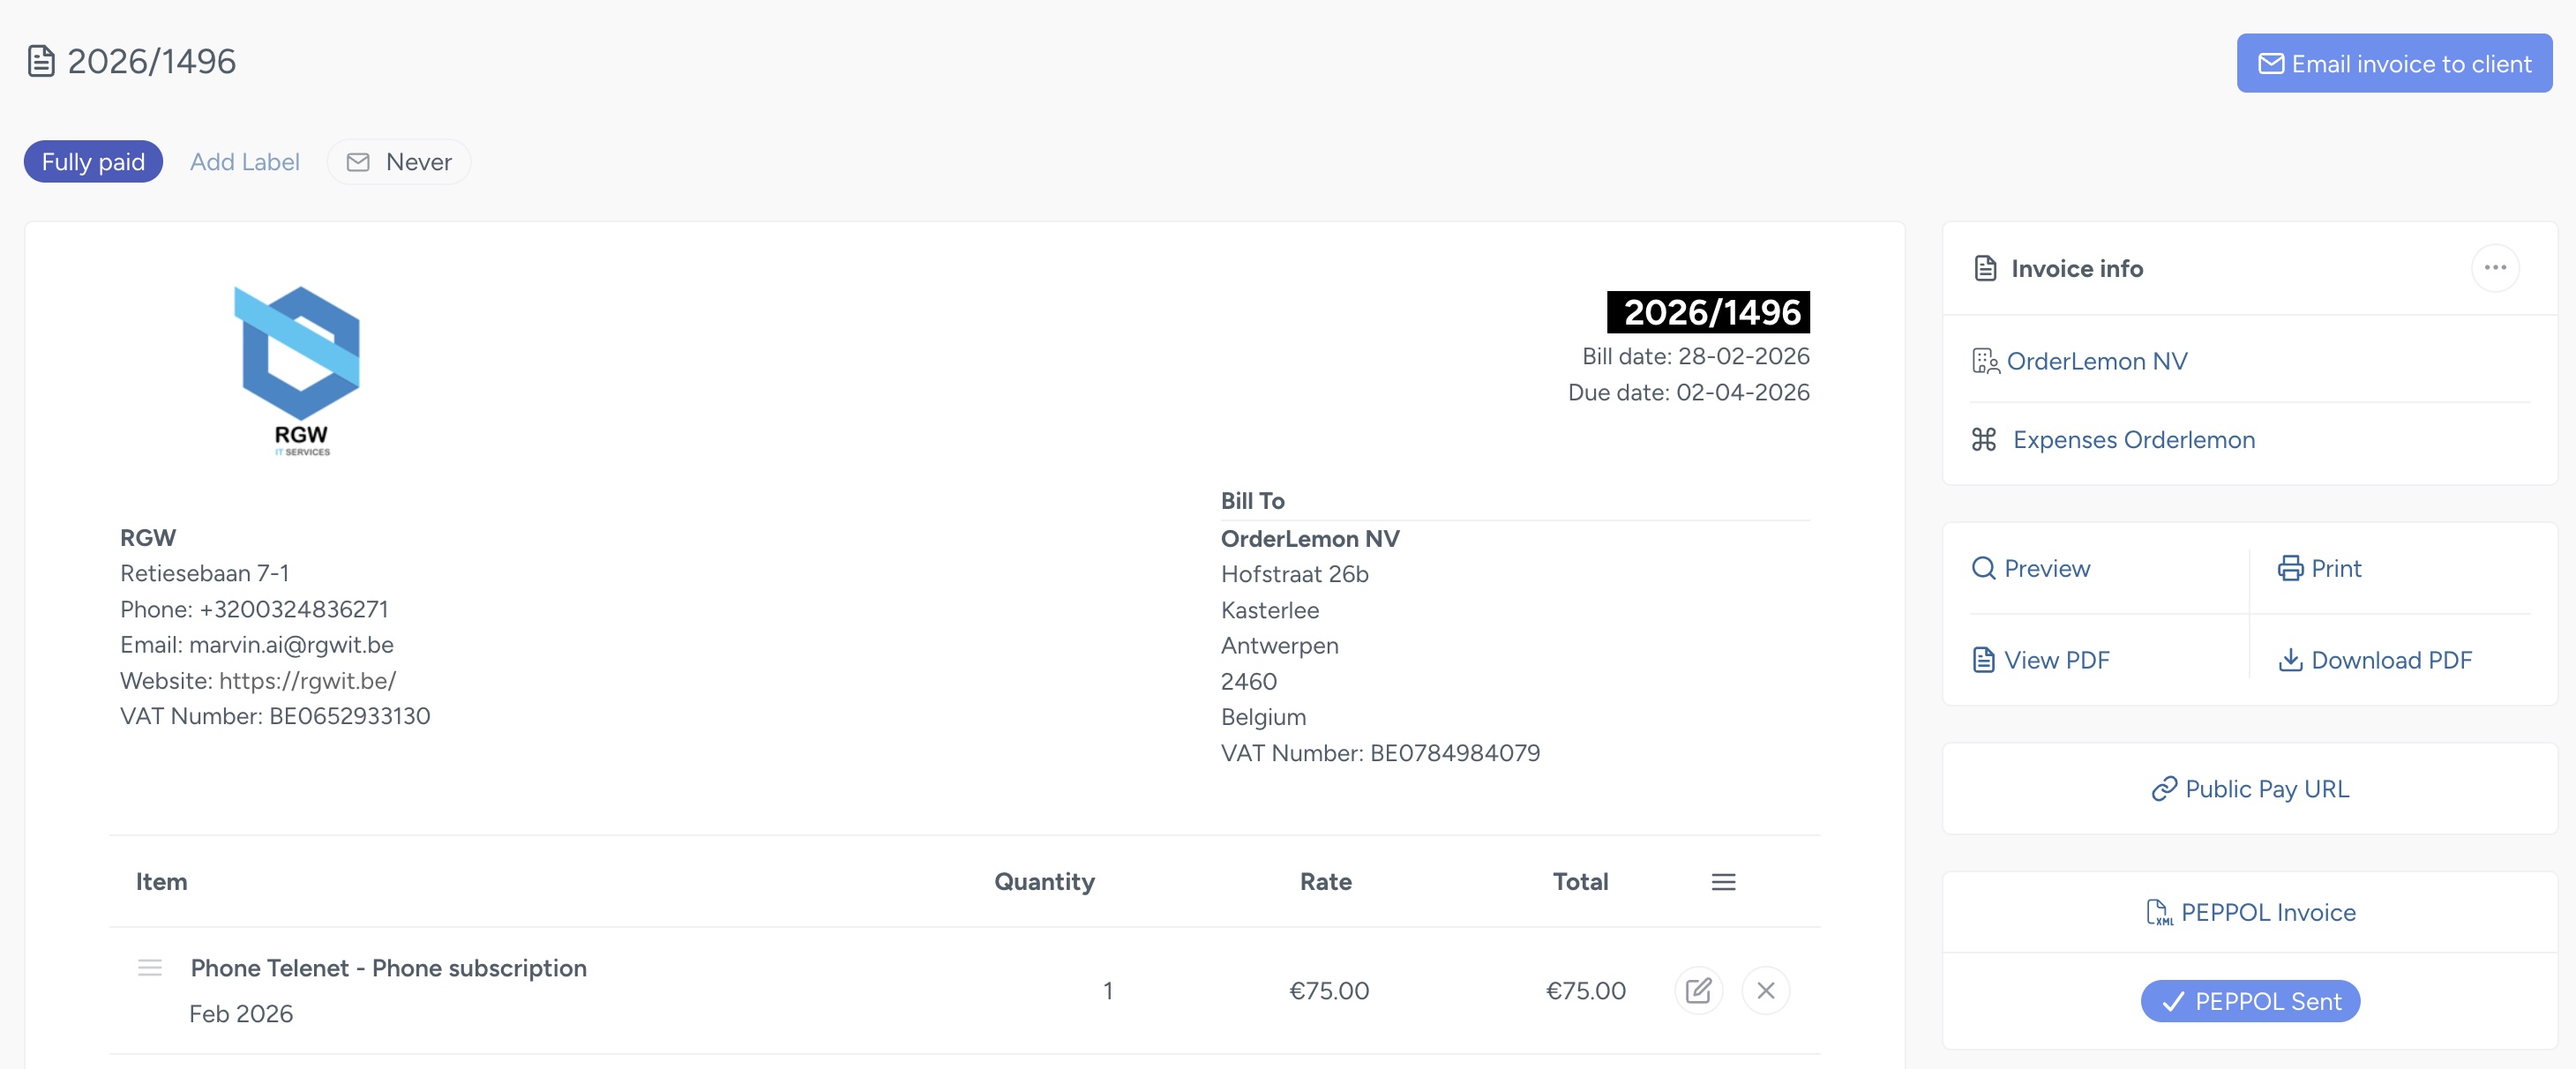Toggle the Fully paid status badge

point(92,161)
